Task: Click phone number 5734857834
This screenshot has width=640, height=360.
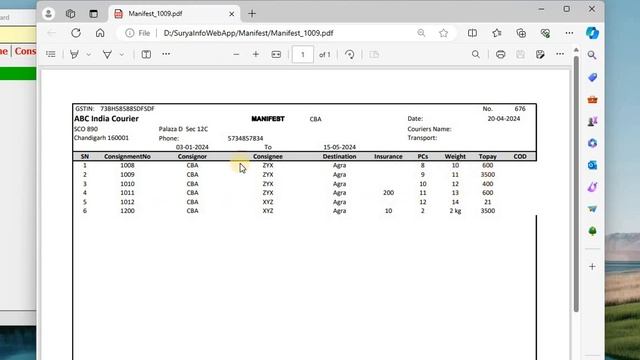Action: (245, 138)
